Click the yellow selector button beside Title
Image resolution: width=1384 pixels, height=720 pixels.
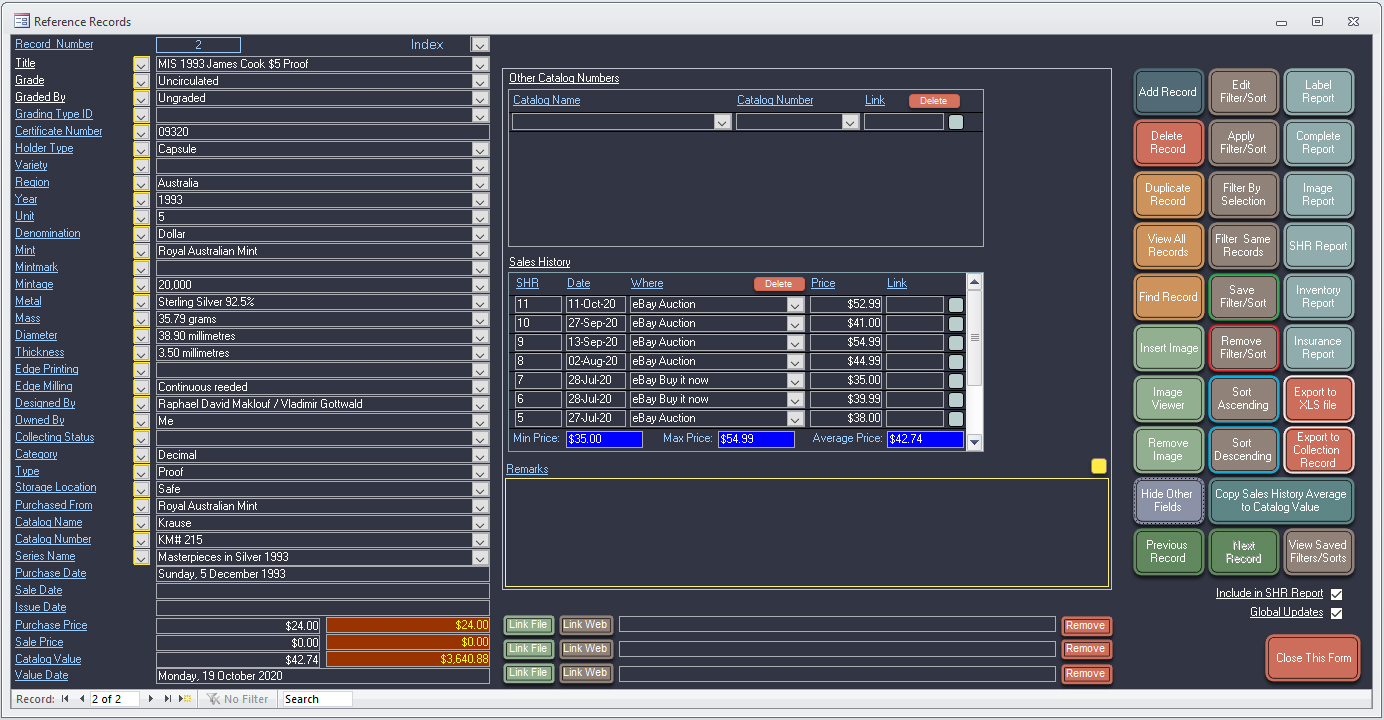click(x=141, y=64)
